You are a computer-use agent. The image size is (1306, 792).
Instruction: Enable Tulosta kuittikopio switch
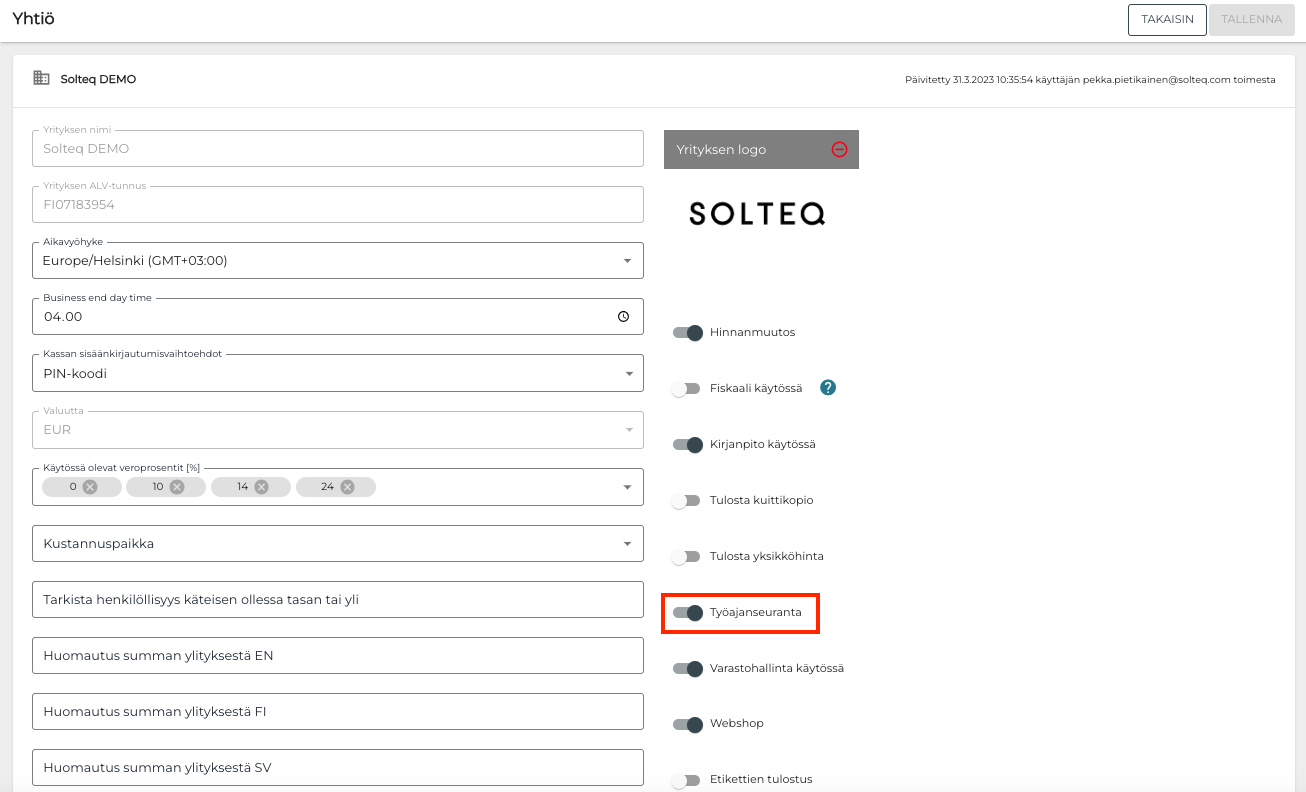click(686, 501)
